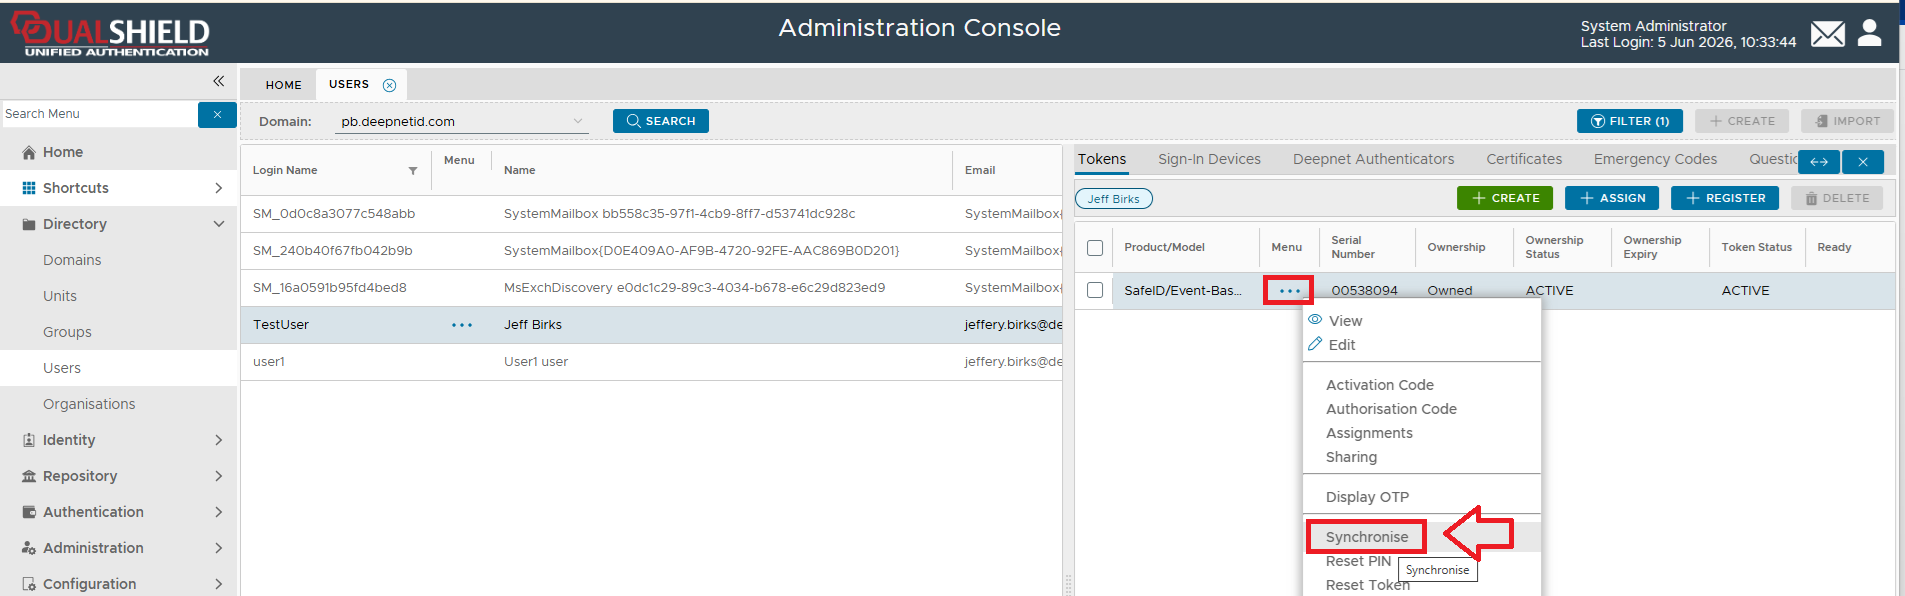
Task: Click the ASSIGN token button
Action: pyautogui.click(x=1612, y=198)
